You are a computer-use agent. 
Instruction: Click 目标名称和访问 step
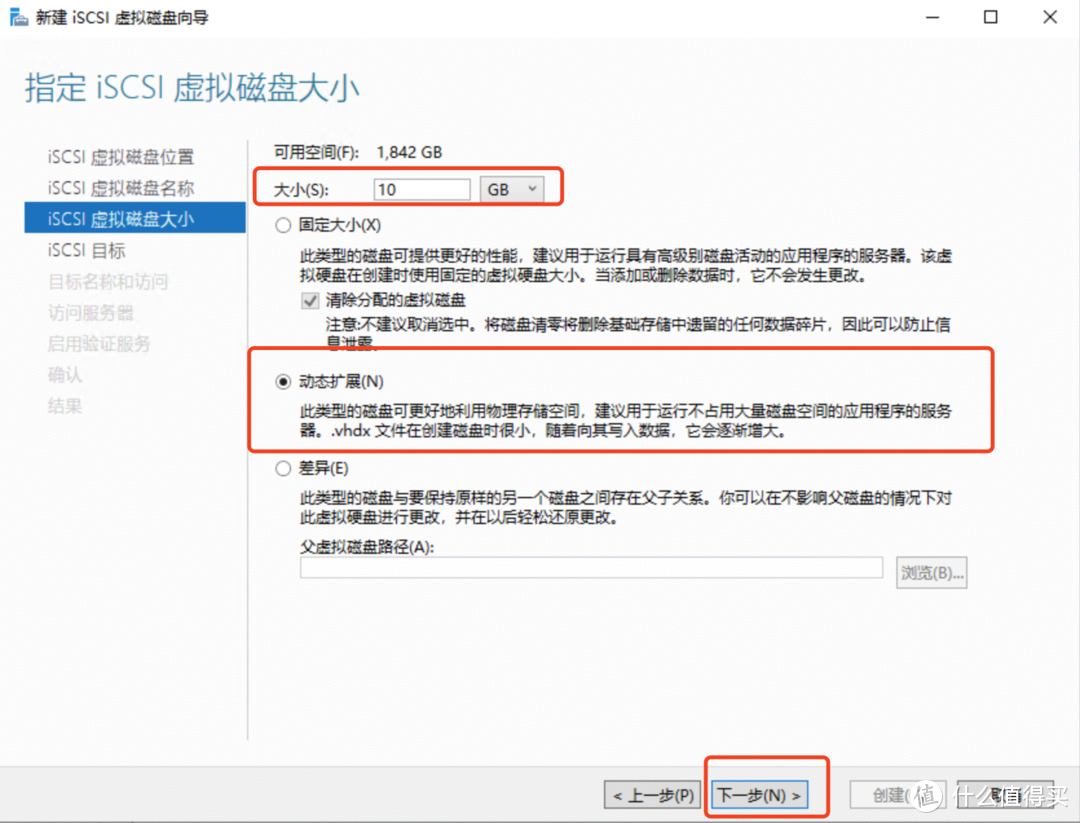pyautogui.click(x=108, y=282)
